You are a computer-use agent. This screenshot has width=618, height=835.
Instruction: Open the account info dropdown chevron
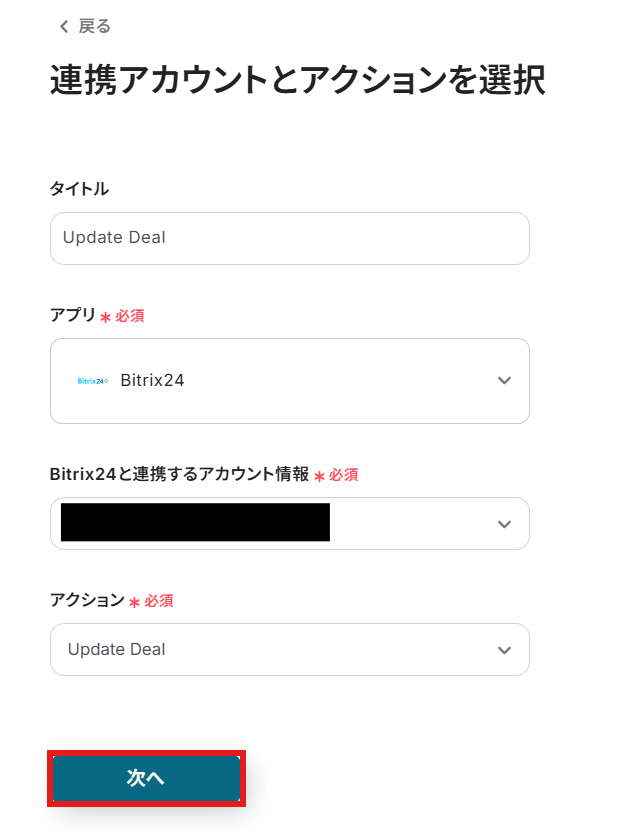[x=504, y=524]
